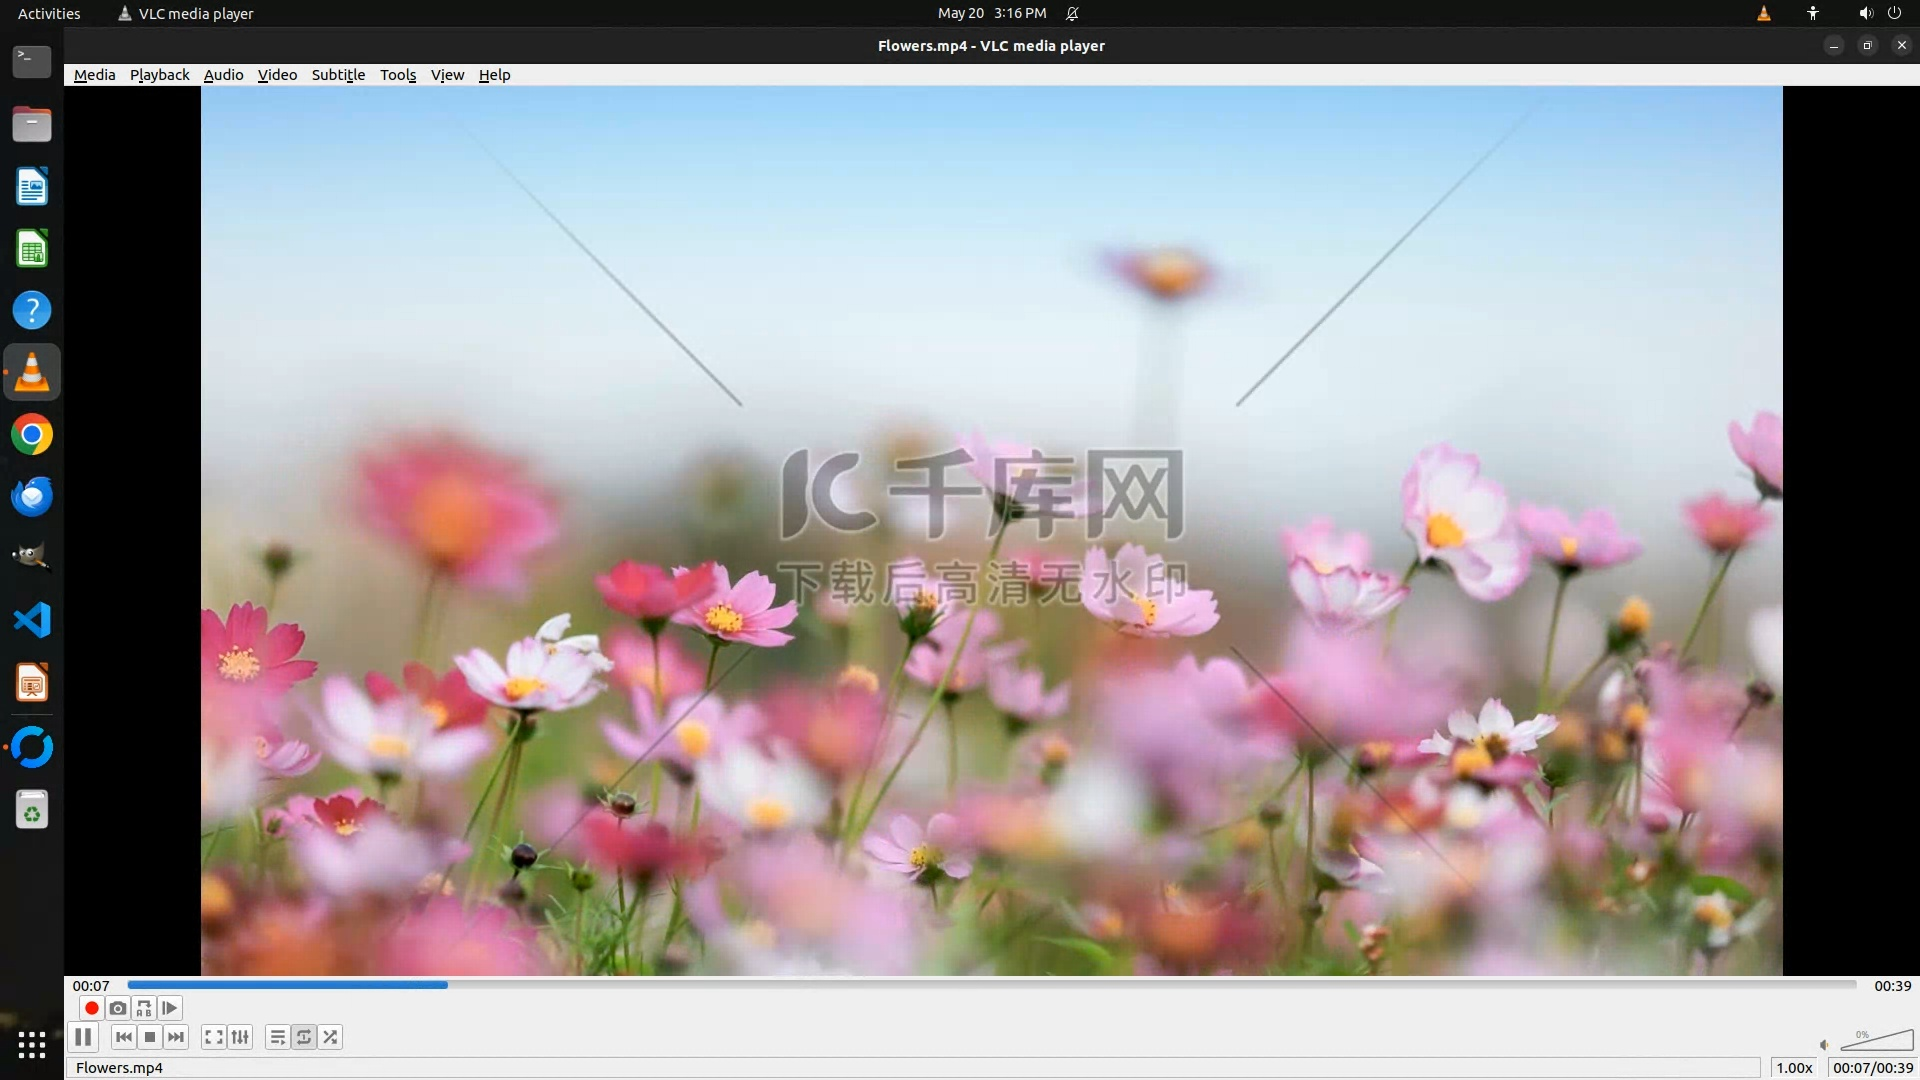
Task: Toggle fullscreen mode
Action: coord(213,1037)
